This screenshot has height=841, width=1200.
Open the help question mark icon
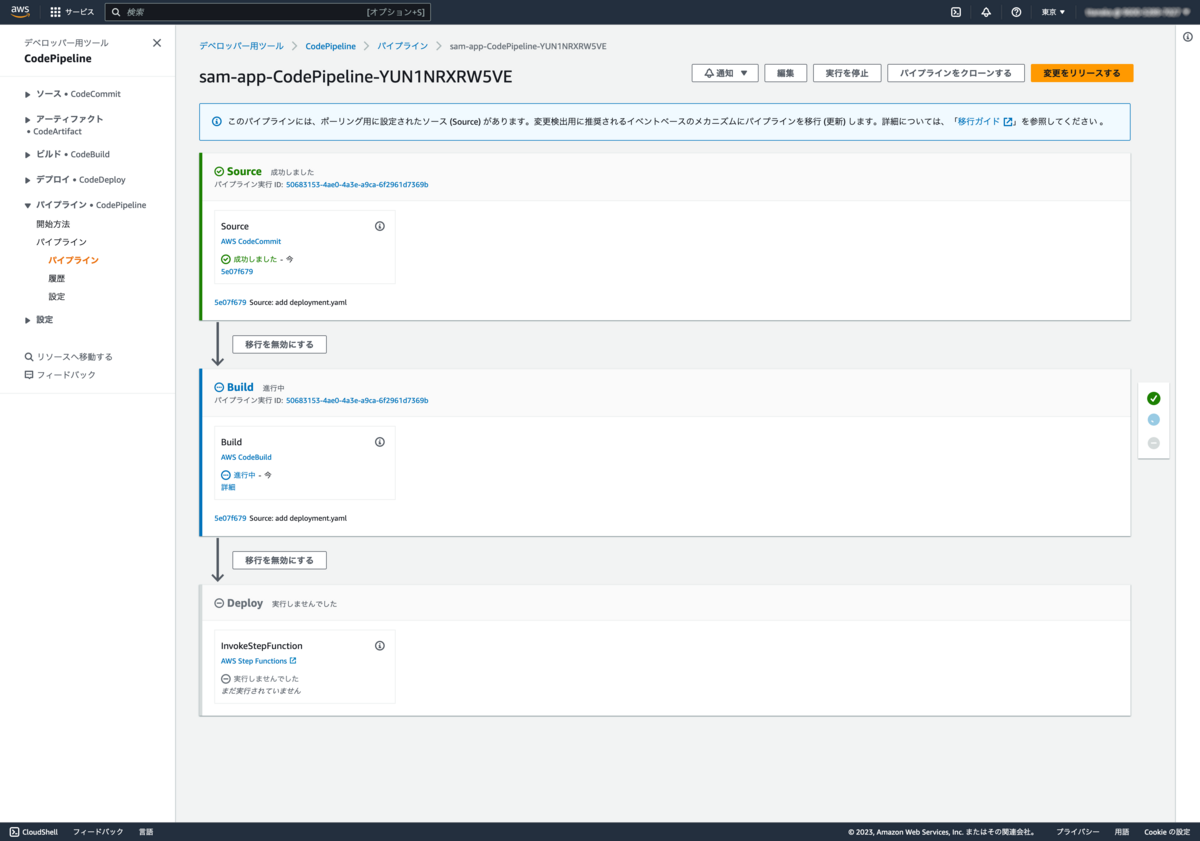pyautogui.click(x=1016, y=12)
